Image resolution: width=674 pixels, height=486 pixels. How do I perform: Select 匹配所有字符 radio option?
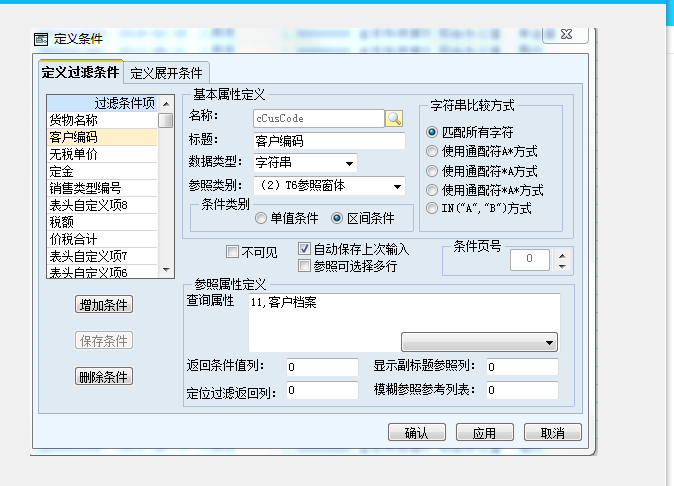pyautogui.click(x=432, y=132)
